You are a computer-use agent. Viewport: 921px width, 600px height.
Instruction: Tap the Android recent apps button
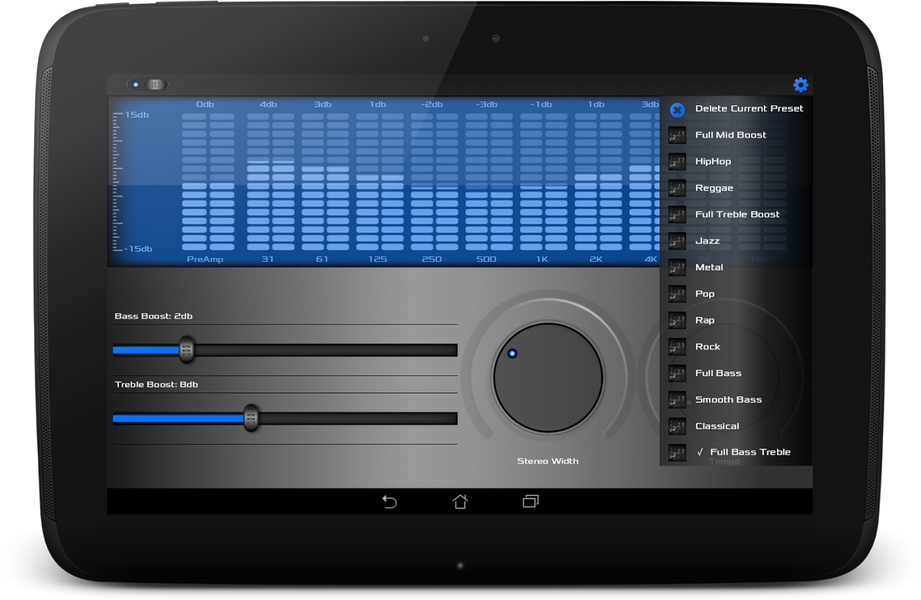531,501
